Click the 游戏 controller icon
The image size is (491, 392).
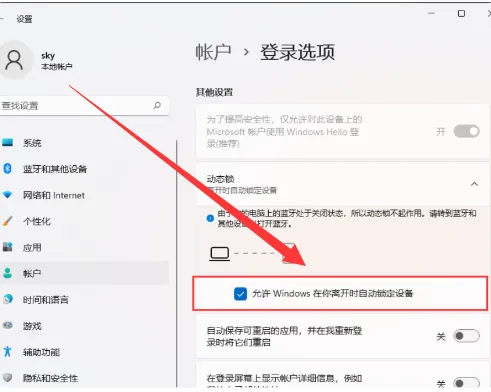point(7,325)
